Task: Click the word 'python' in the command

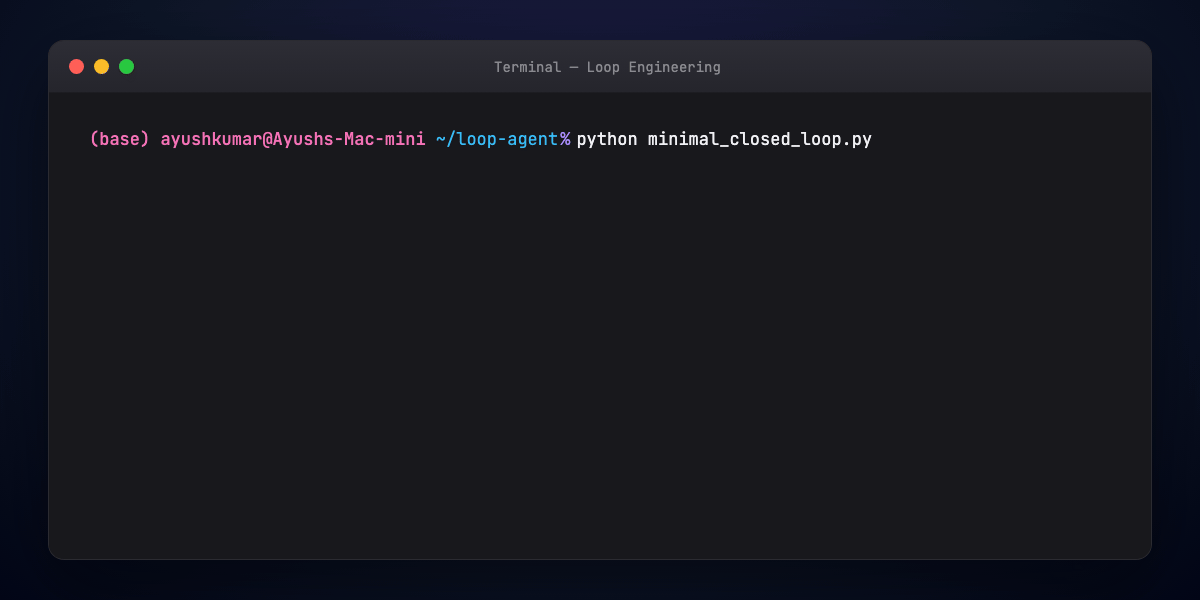Action: (607, 140)
